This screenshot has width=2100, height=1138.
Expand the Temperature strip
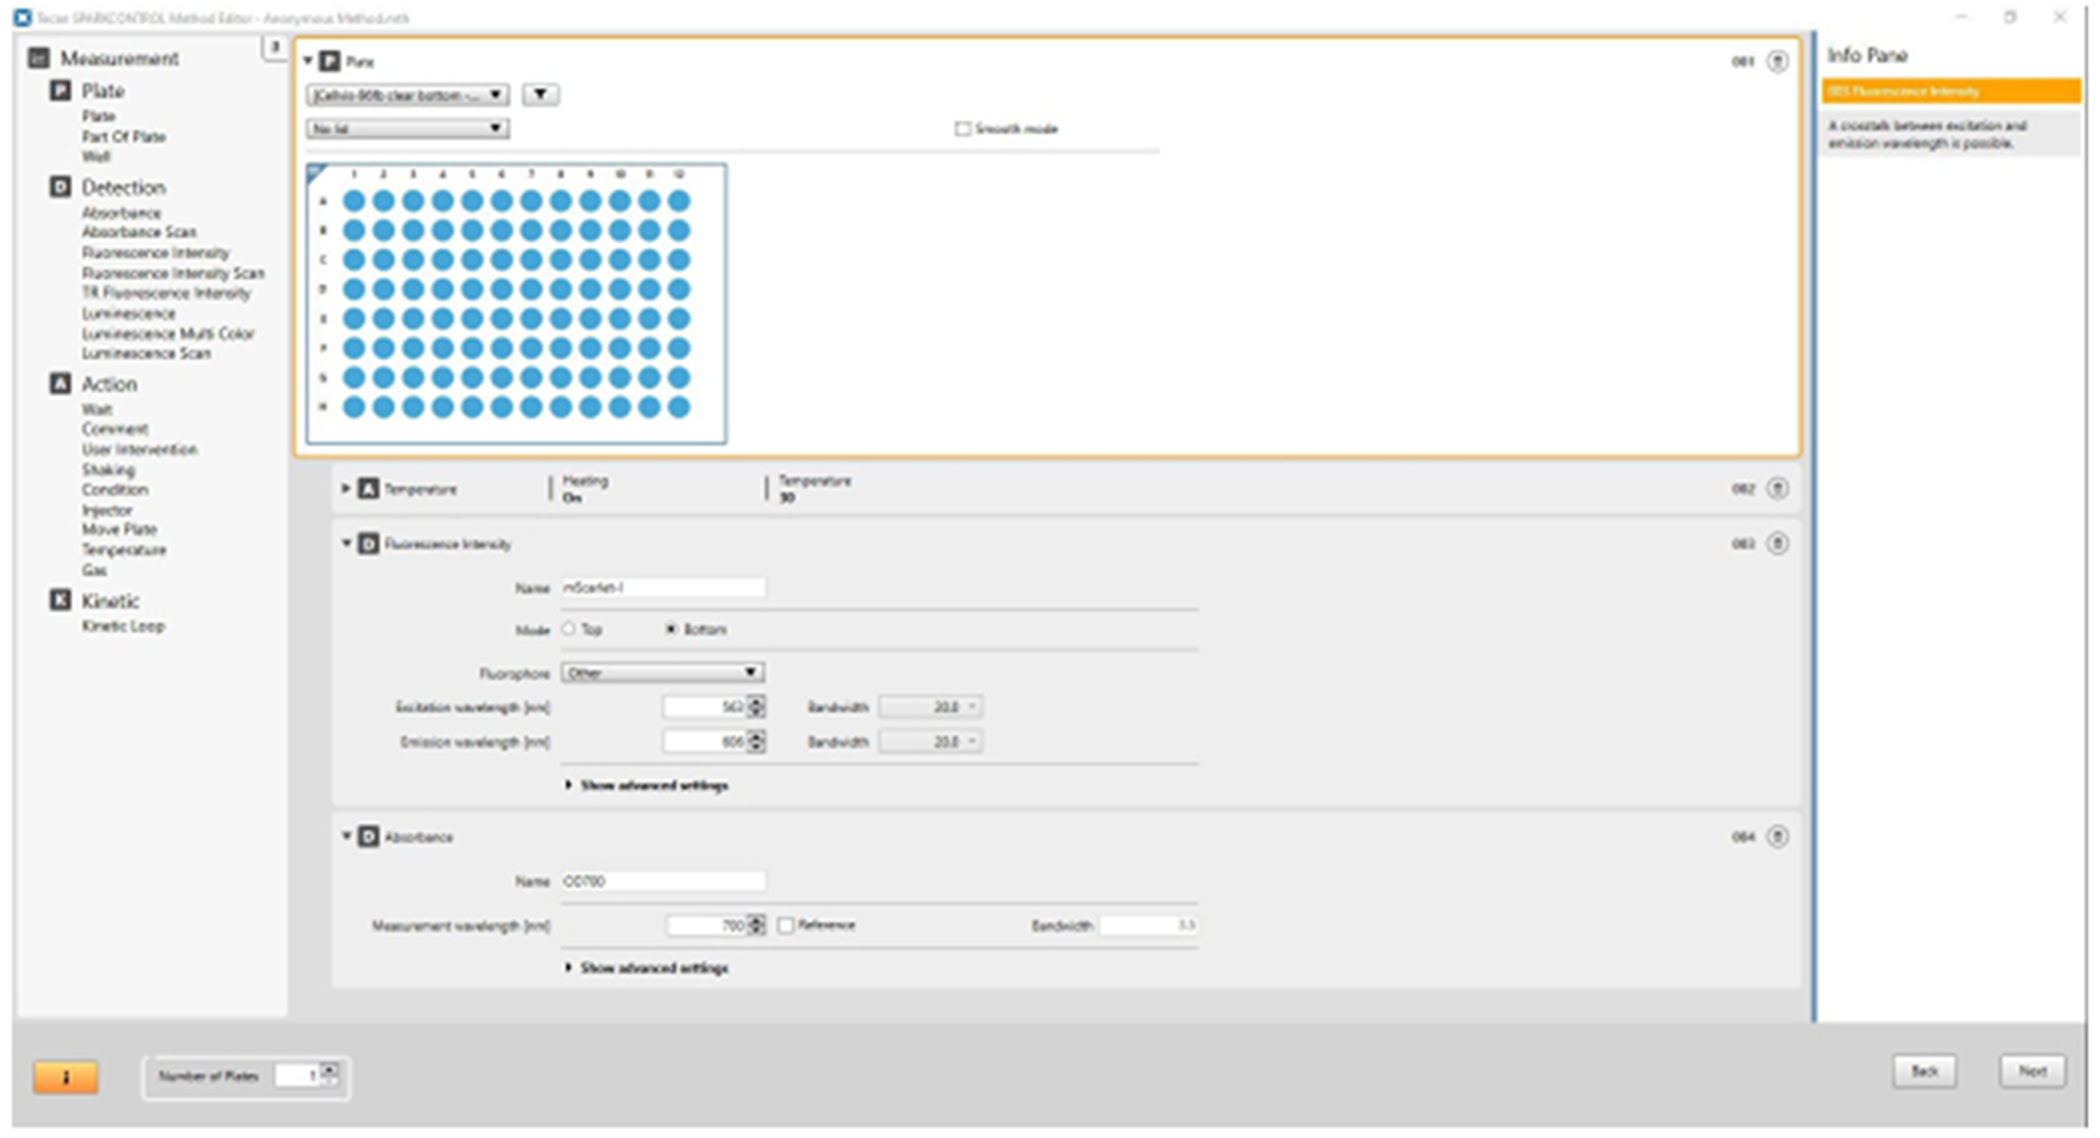coord(346,489)
